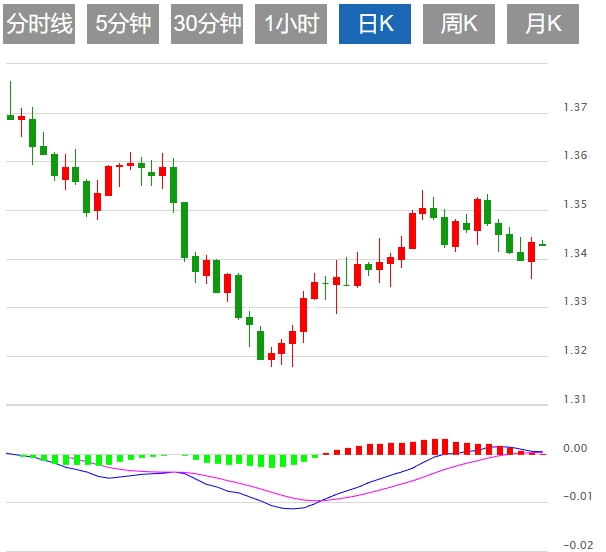606x552 pixels.
Task: Click the long green candle dropping to 1.34
Action: click(x=184, y=228)
